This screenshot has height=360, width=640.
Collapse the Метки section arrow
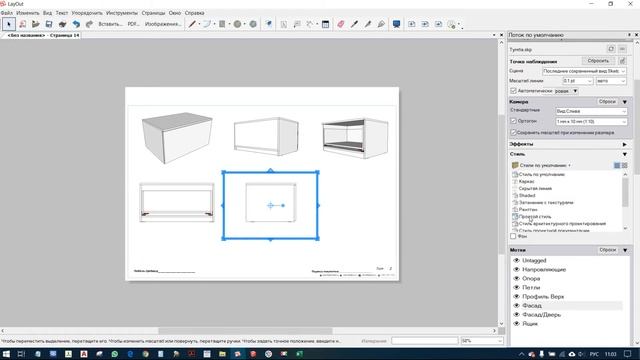[625, 250]
